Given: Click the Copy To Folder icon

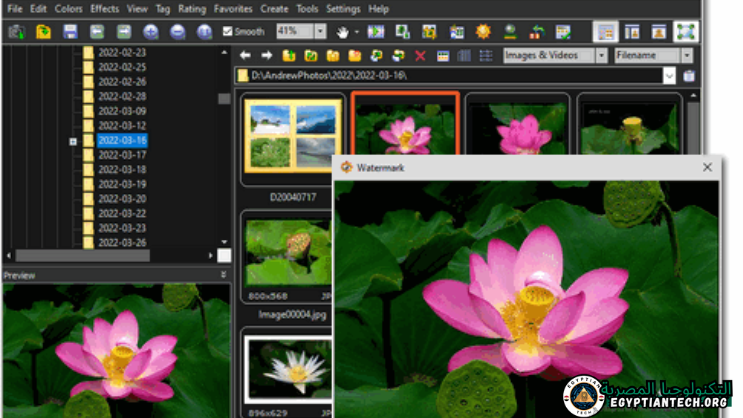Looking at the screenshot, I should tap(377, 55).
